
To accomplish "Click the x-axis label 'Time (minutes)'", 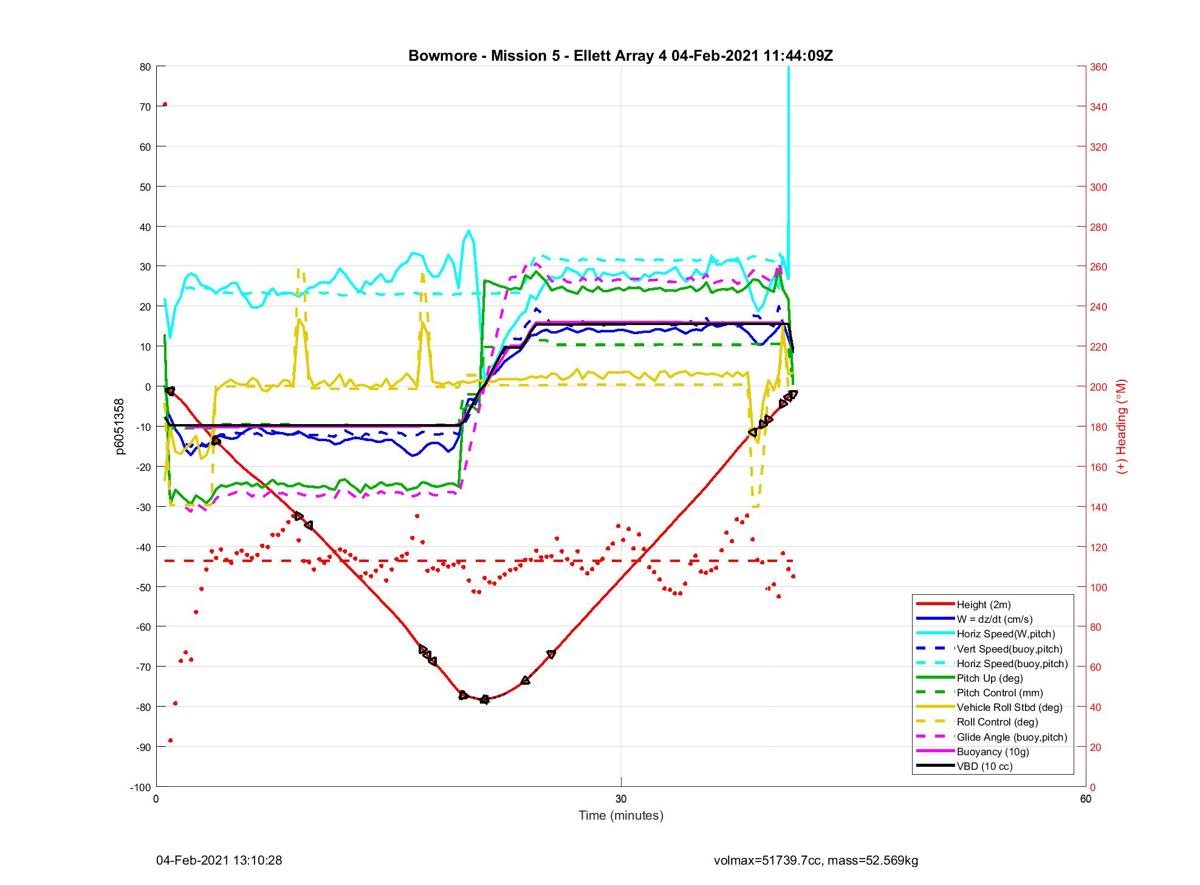I will (x=621, y=815).
